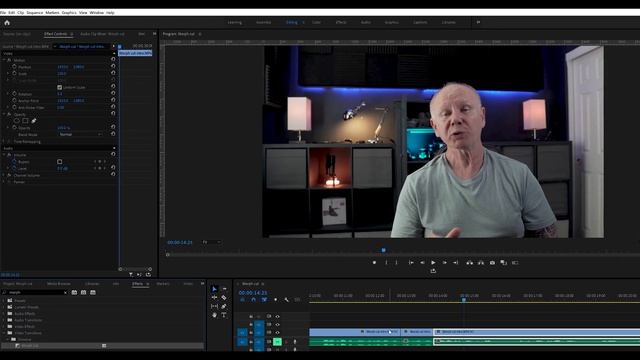The width and height of the screenshot is (640, 360).
Task: Select the free draw bezier mask pen
Action: tap(34, 121)
